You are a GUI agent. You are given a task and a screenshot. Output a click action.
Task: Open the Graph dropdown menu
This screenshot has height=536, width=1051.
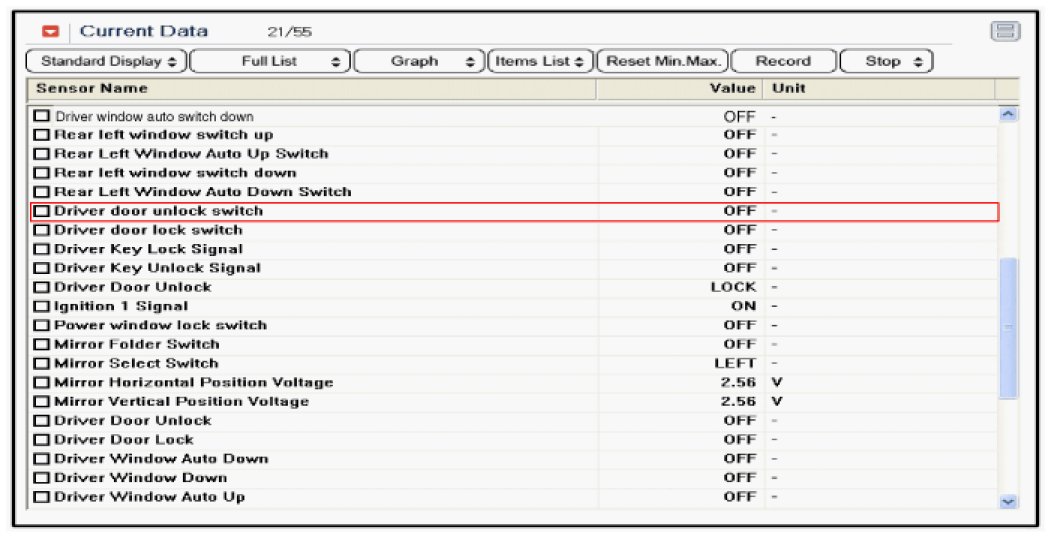(419, 61)
